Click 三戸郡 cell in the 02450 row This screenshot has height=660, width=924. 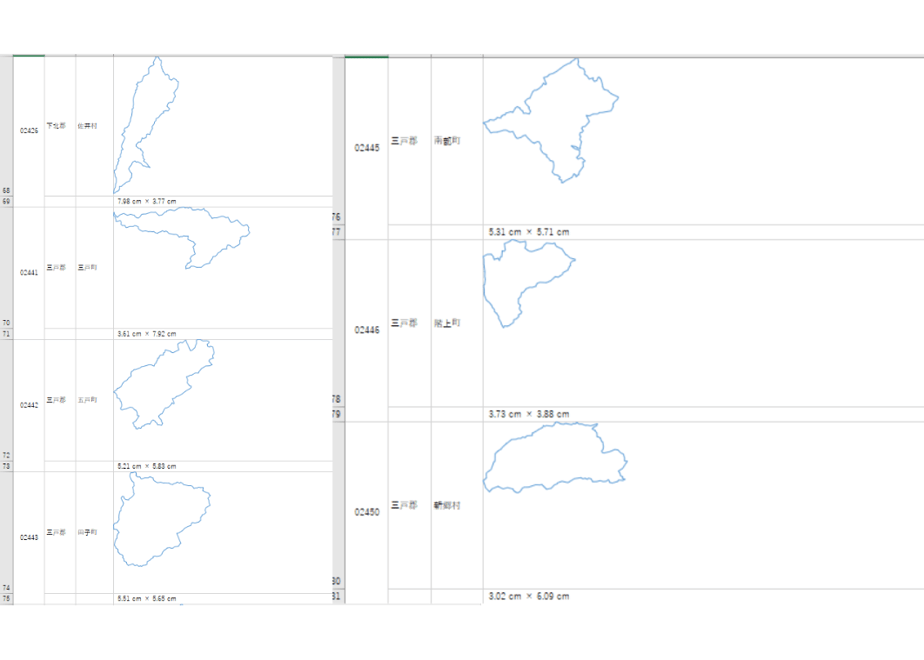coord(410,505)
